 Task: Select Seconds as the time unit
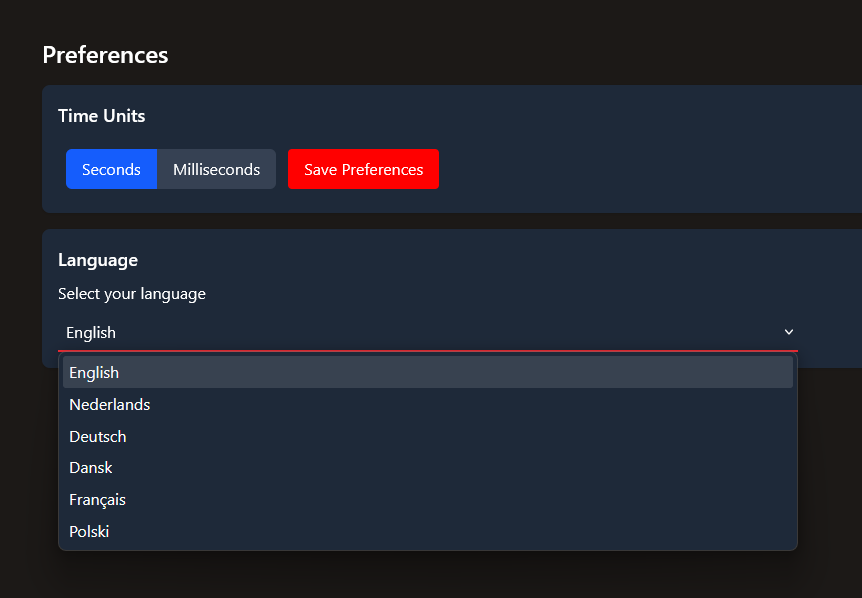[111, 170]
